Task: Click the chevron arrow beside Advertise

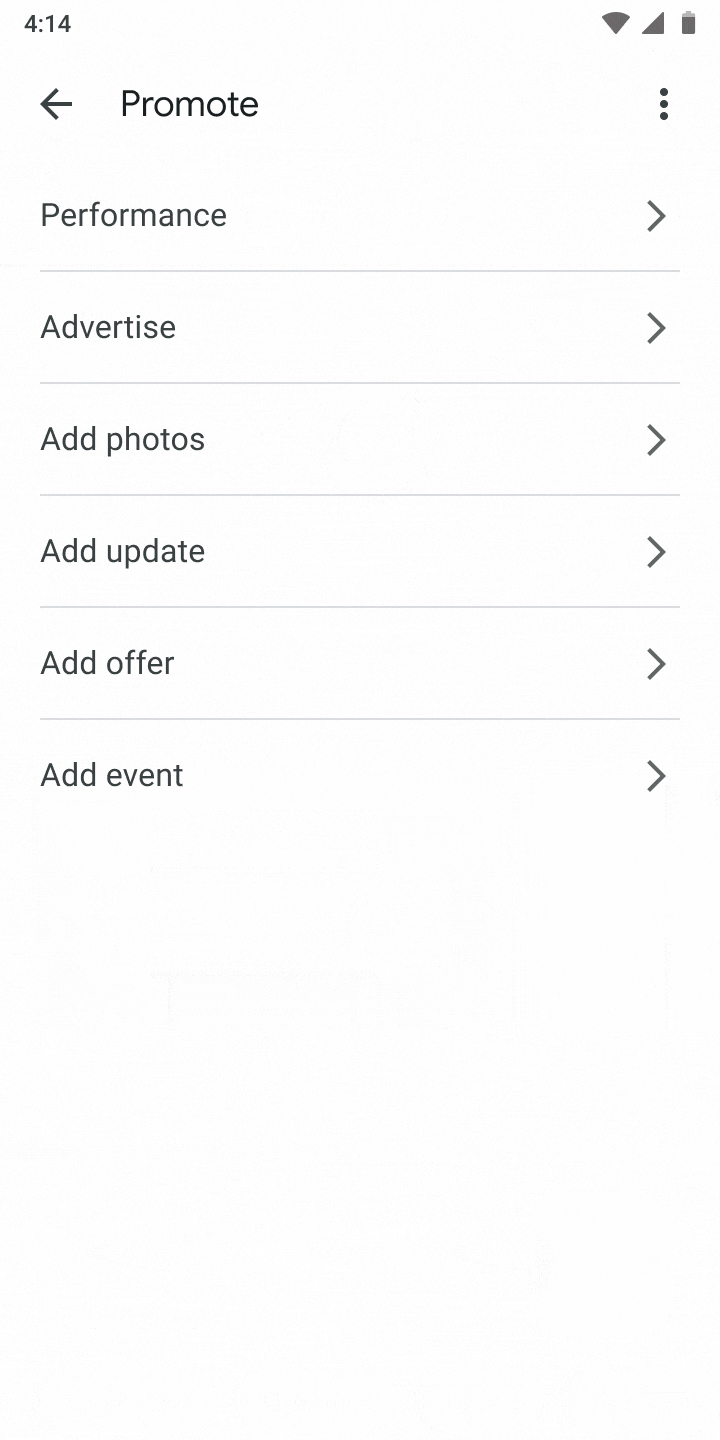Action: click(x=656, y=328)
